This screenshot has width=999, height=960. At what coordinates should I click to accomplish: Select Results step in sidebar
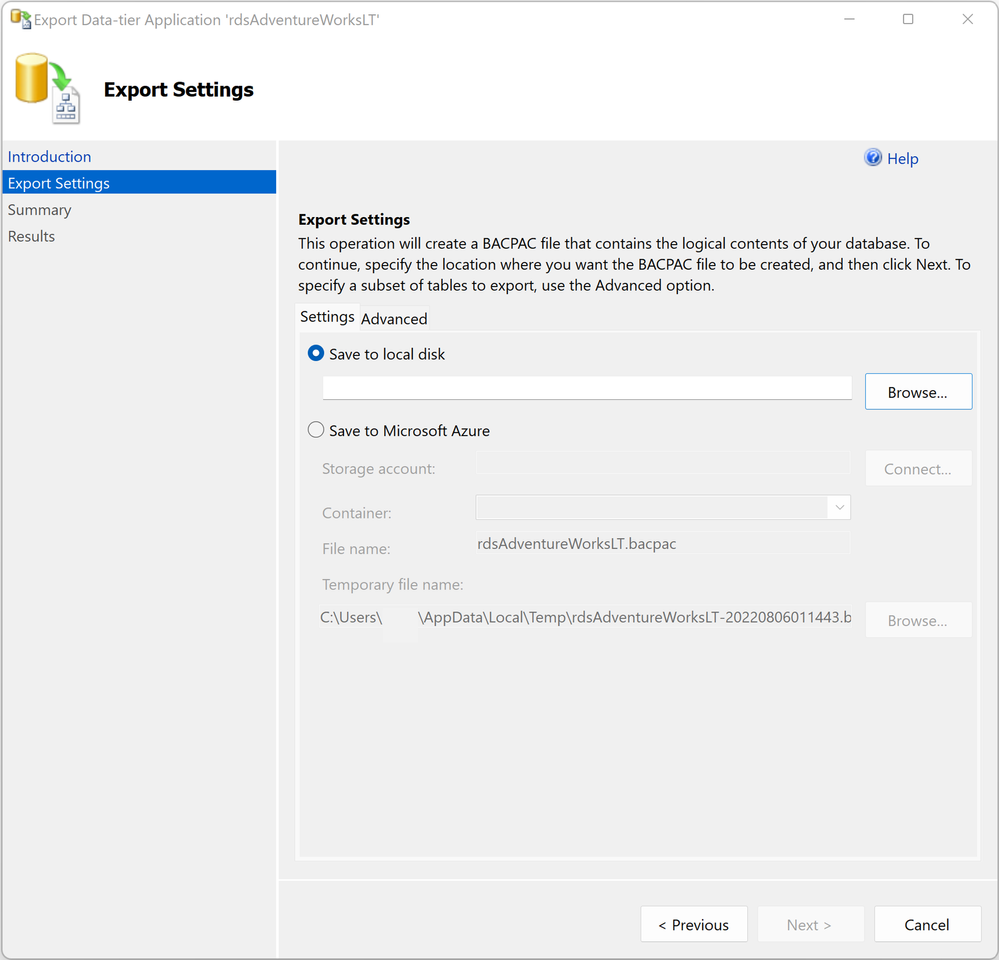point(31,236)
